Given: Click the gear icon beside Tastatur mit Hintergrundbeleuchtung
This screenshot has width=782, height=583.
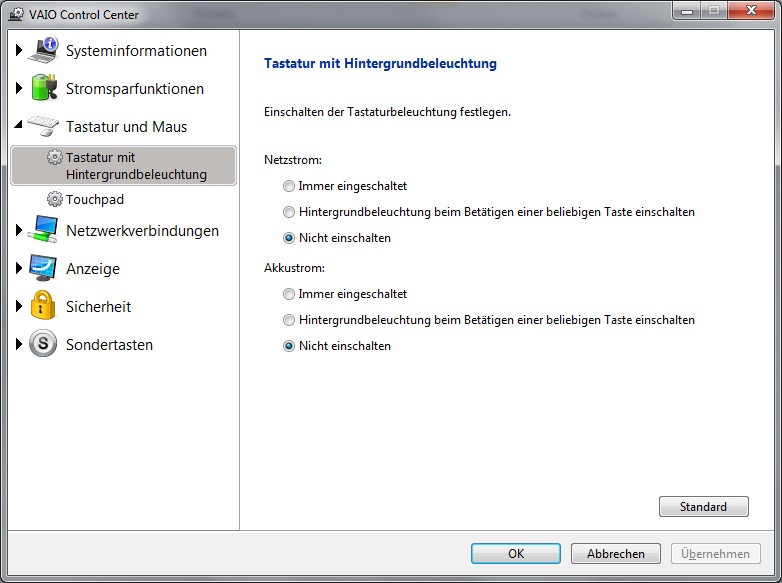Looking at the screenshot, I should pos(55,157).
